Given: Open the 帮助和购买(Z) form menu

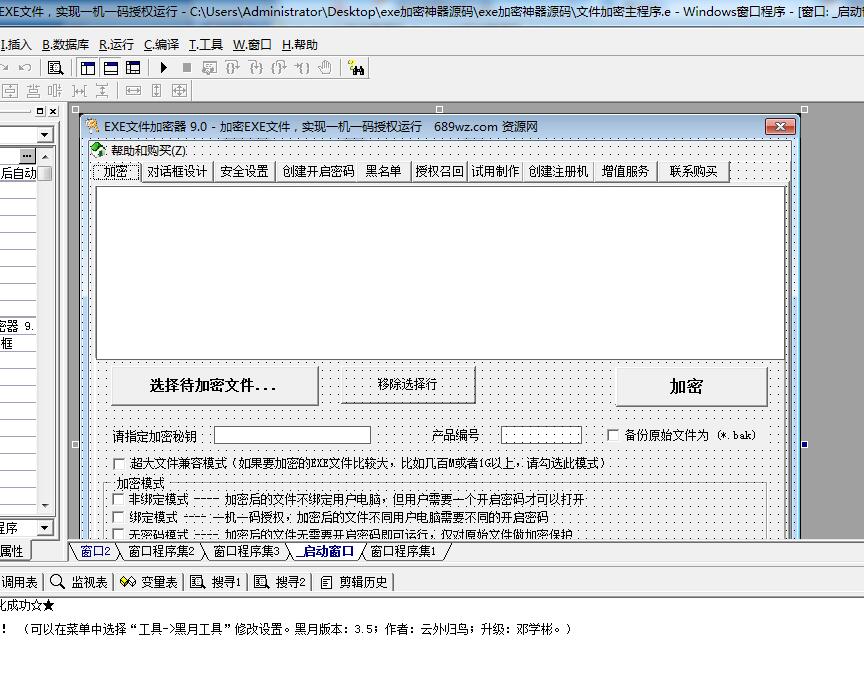Looking at the screenshot, I should tap(139, 150).
